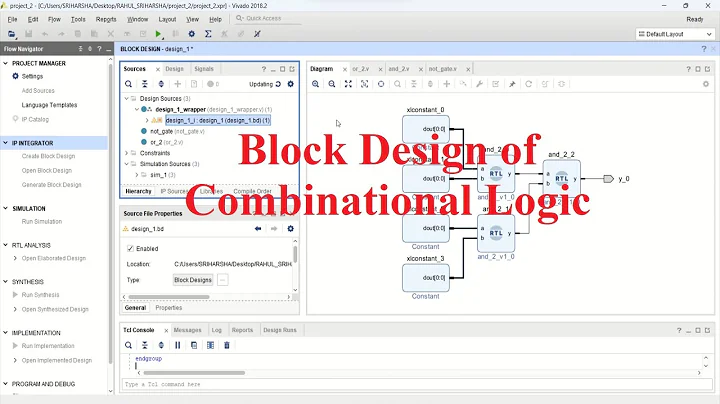Image resolution: width=720 pixels, height=404 pixels.
Task: Click the wrench icon in Diagram toolbar
Action: (x=479, y=84)
